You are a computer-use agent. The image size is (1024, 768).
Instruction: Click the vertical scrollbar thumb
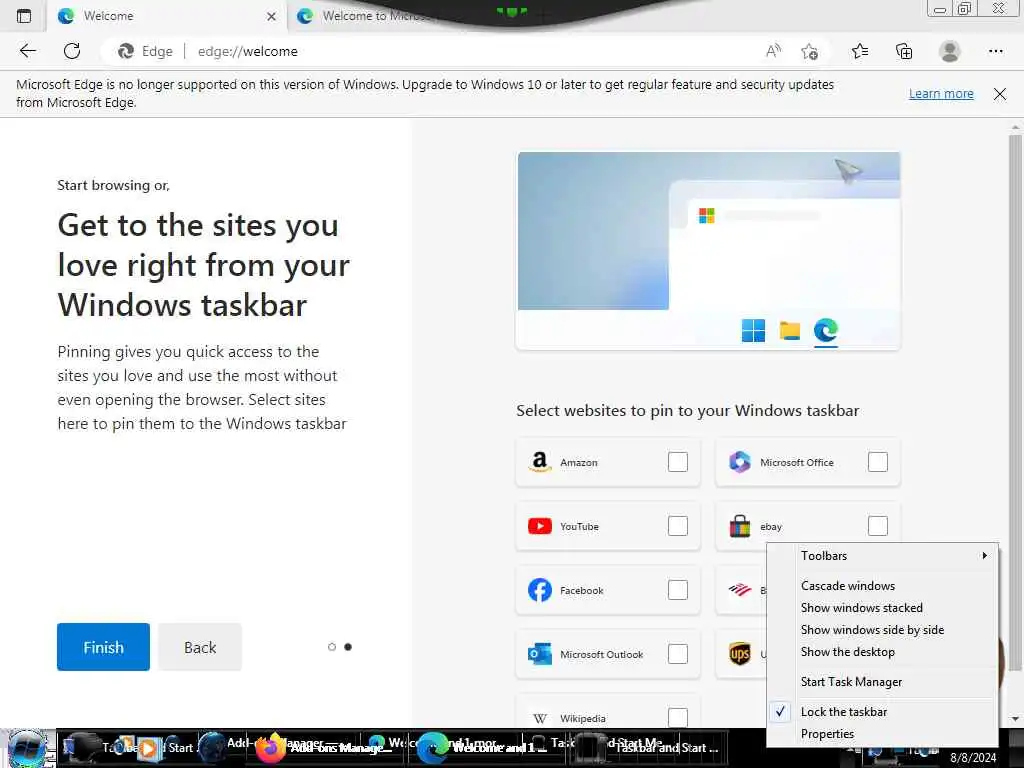click(1015, 402)
